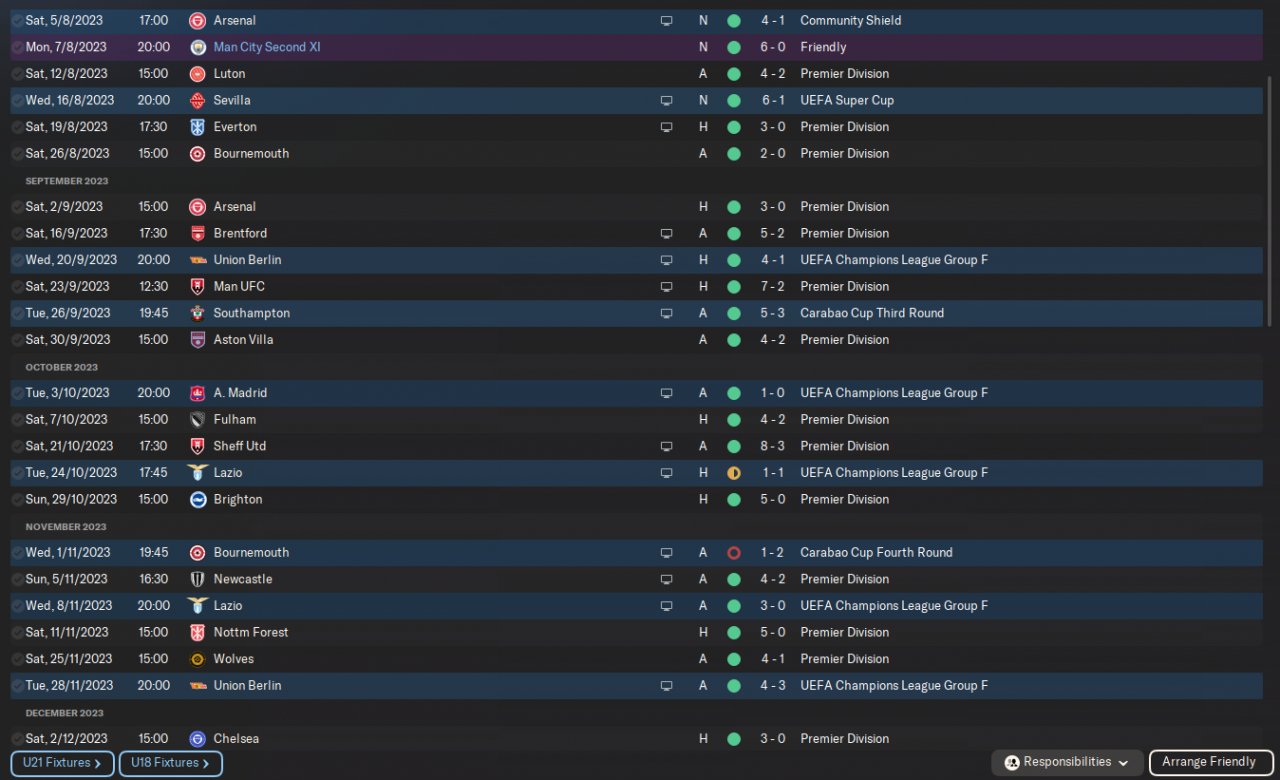This screenshot has height=780, width=1280.
Task: Click the Sevilla club crest
Action: coord(198,100)
